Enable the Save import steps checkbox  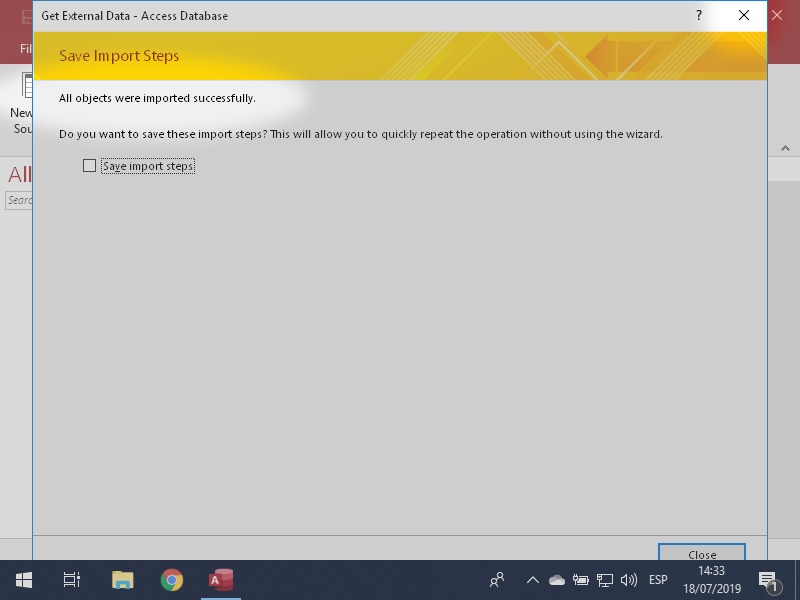click(x=90, y=166)
